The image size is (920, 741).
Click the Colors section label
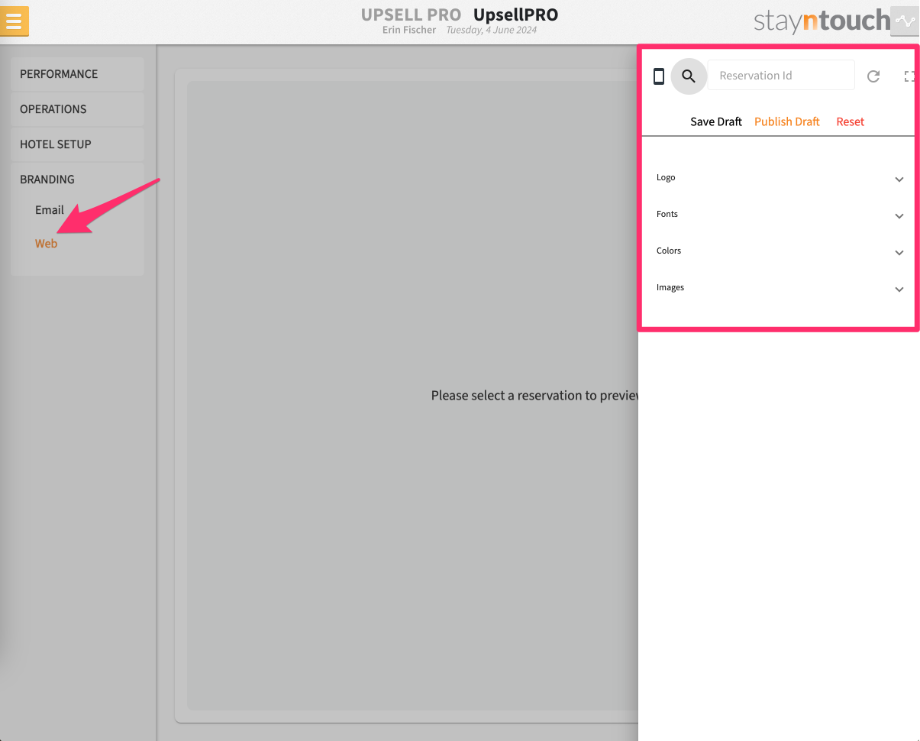668,251
